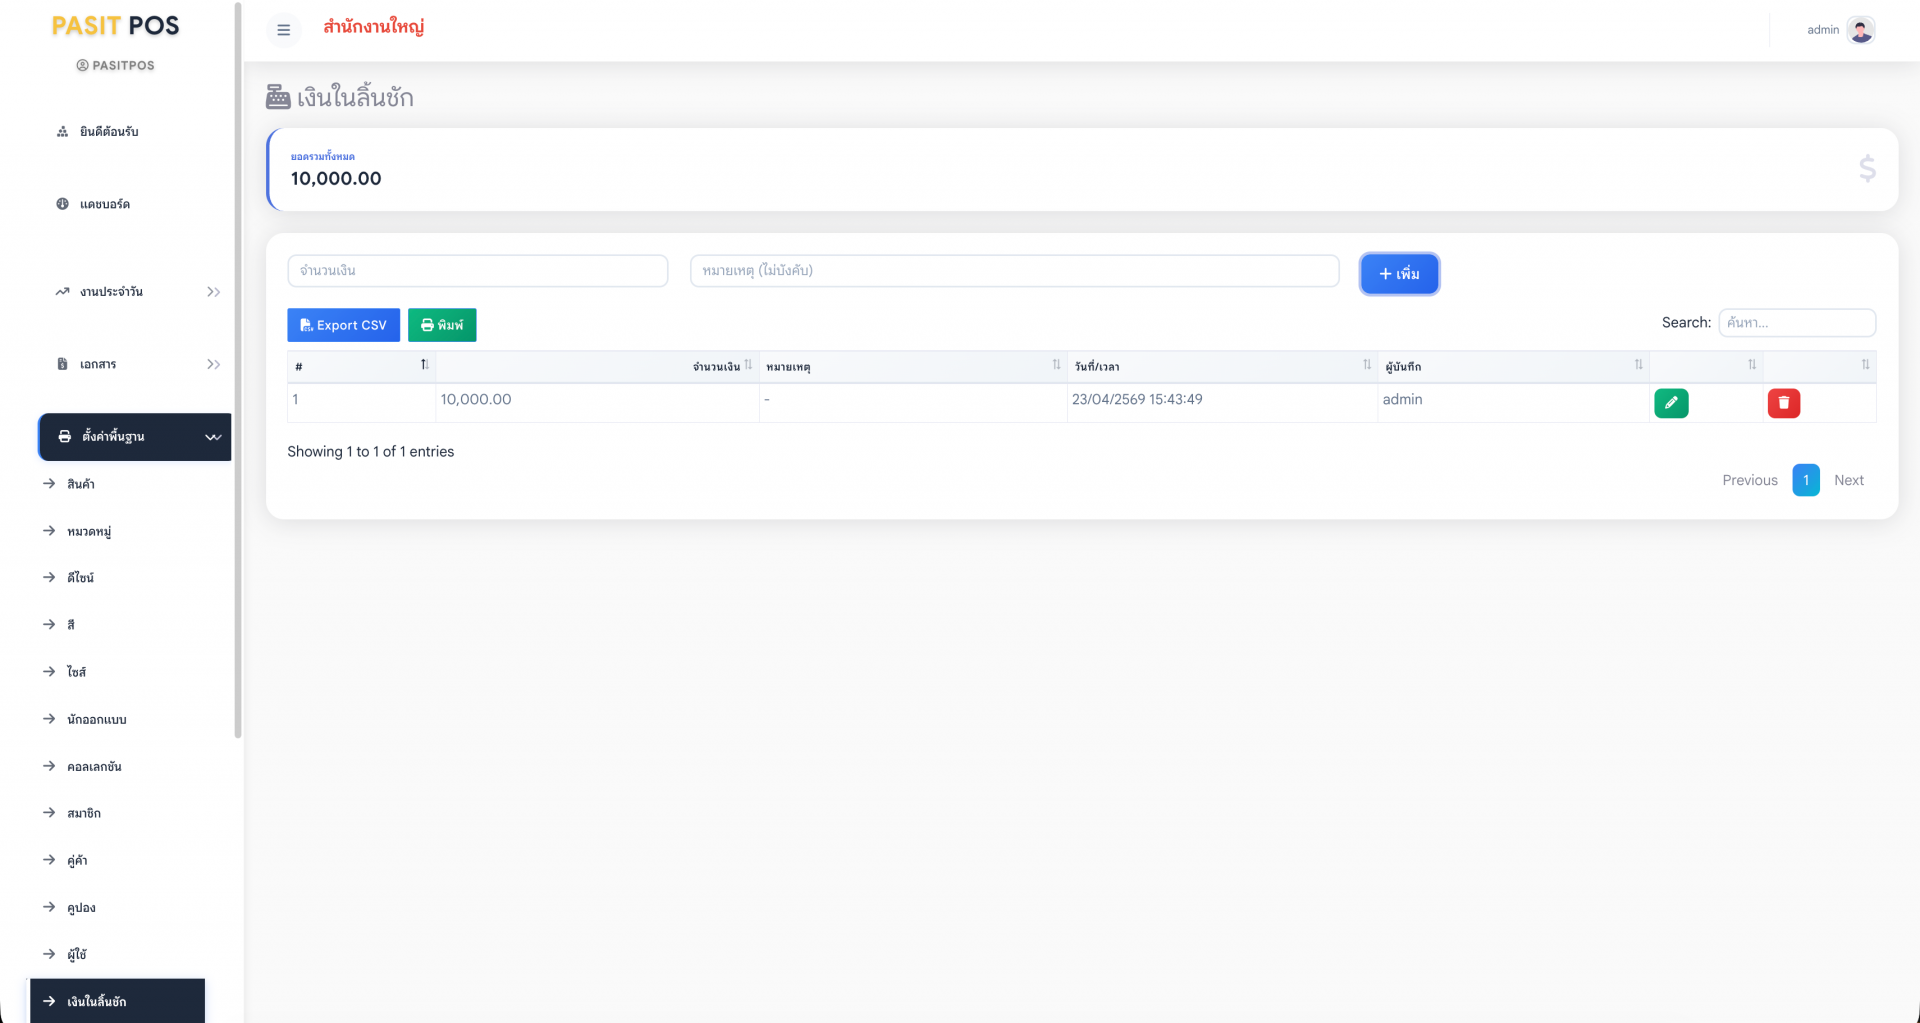
Task: Open the แดชบอร์ด dashboard icon
Action: (62, 204)
